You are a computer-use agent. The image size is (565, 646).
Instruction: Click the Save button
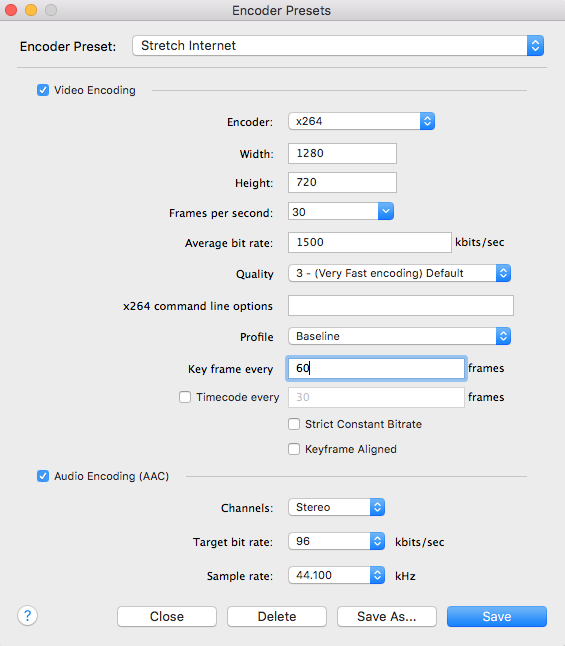click(x=497, y=616)
